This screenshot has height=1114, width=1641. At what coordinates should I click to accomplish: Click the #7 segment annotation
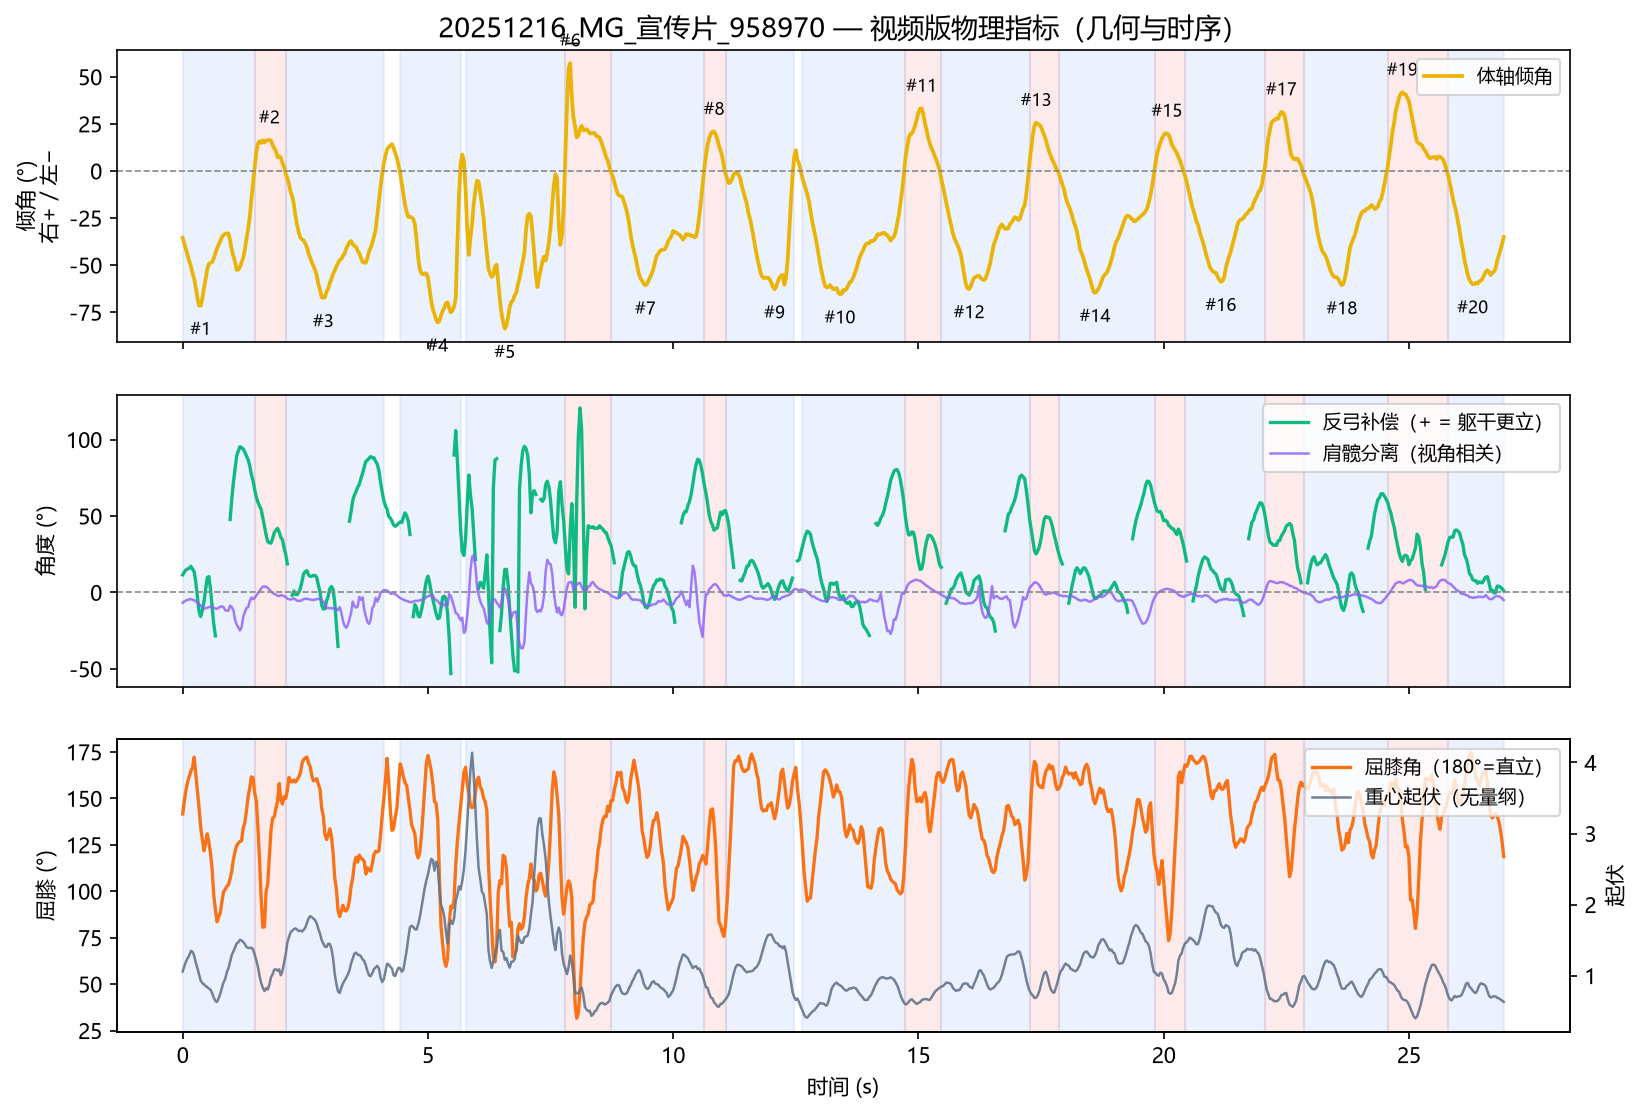point(645,308)
